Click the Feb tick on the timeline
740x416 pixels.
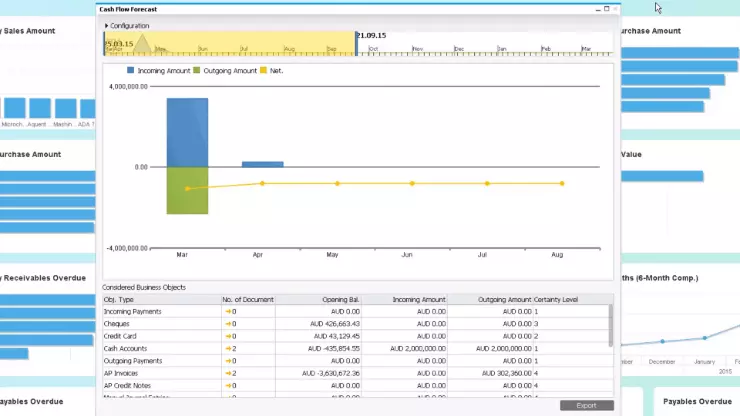point(546,49)
